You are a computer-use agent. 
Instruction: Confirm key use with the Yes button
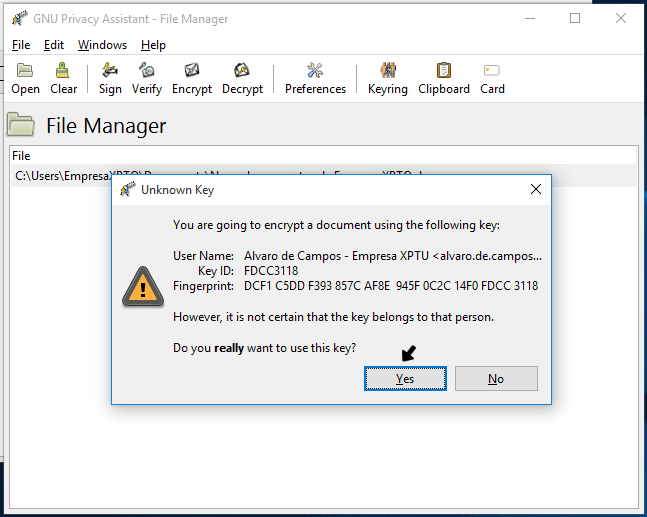click(x=405, y=378)
